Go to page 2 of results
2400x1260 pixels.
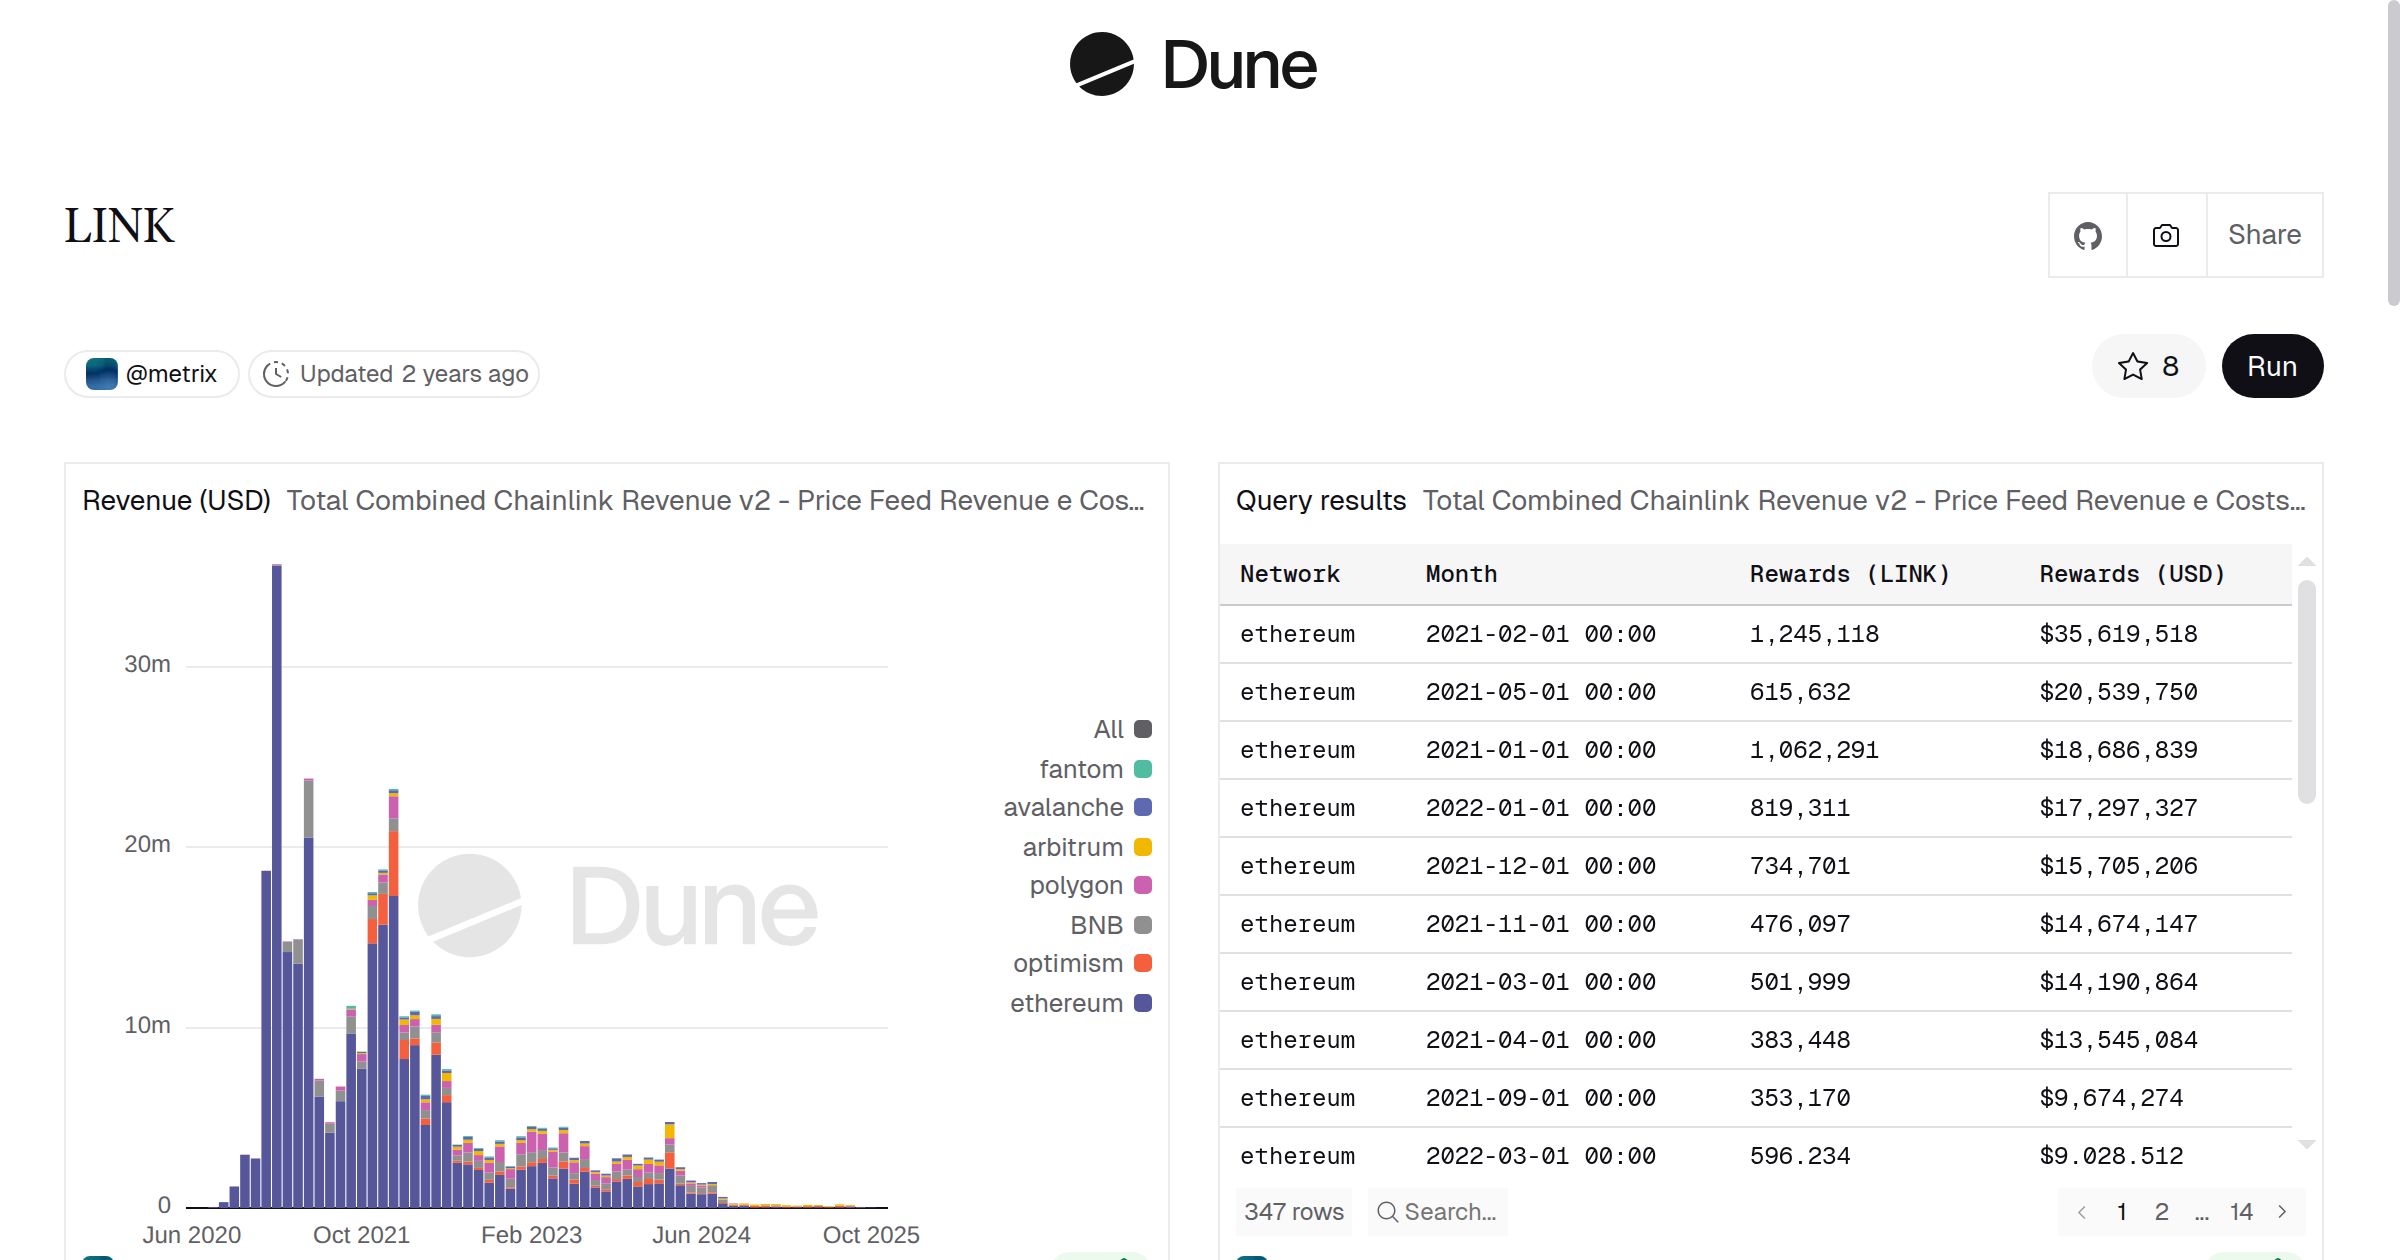pos(2161,1212)
